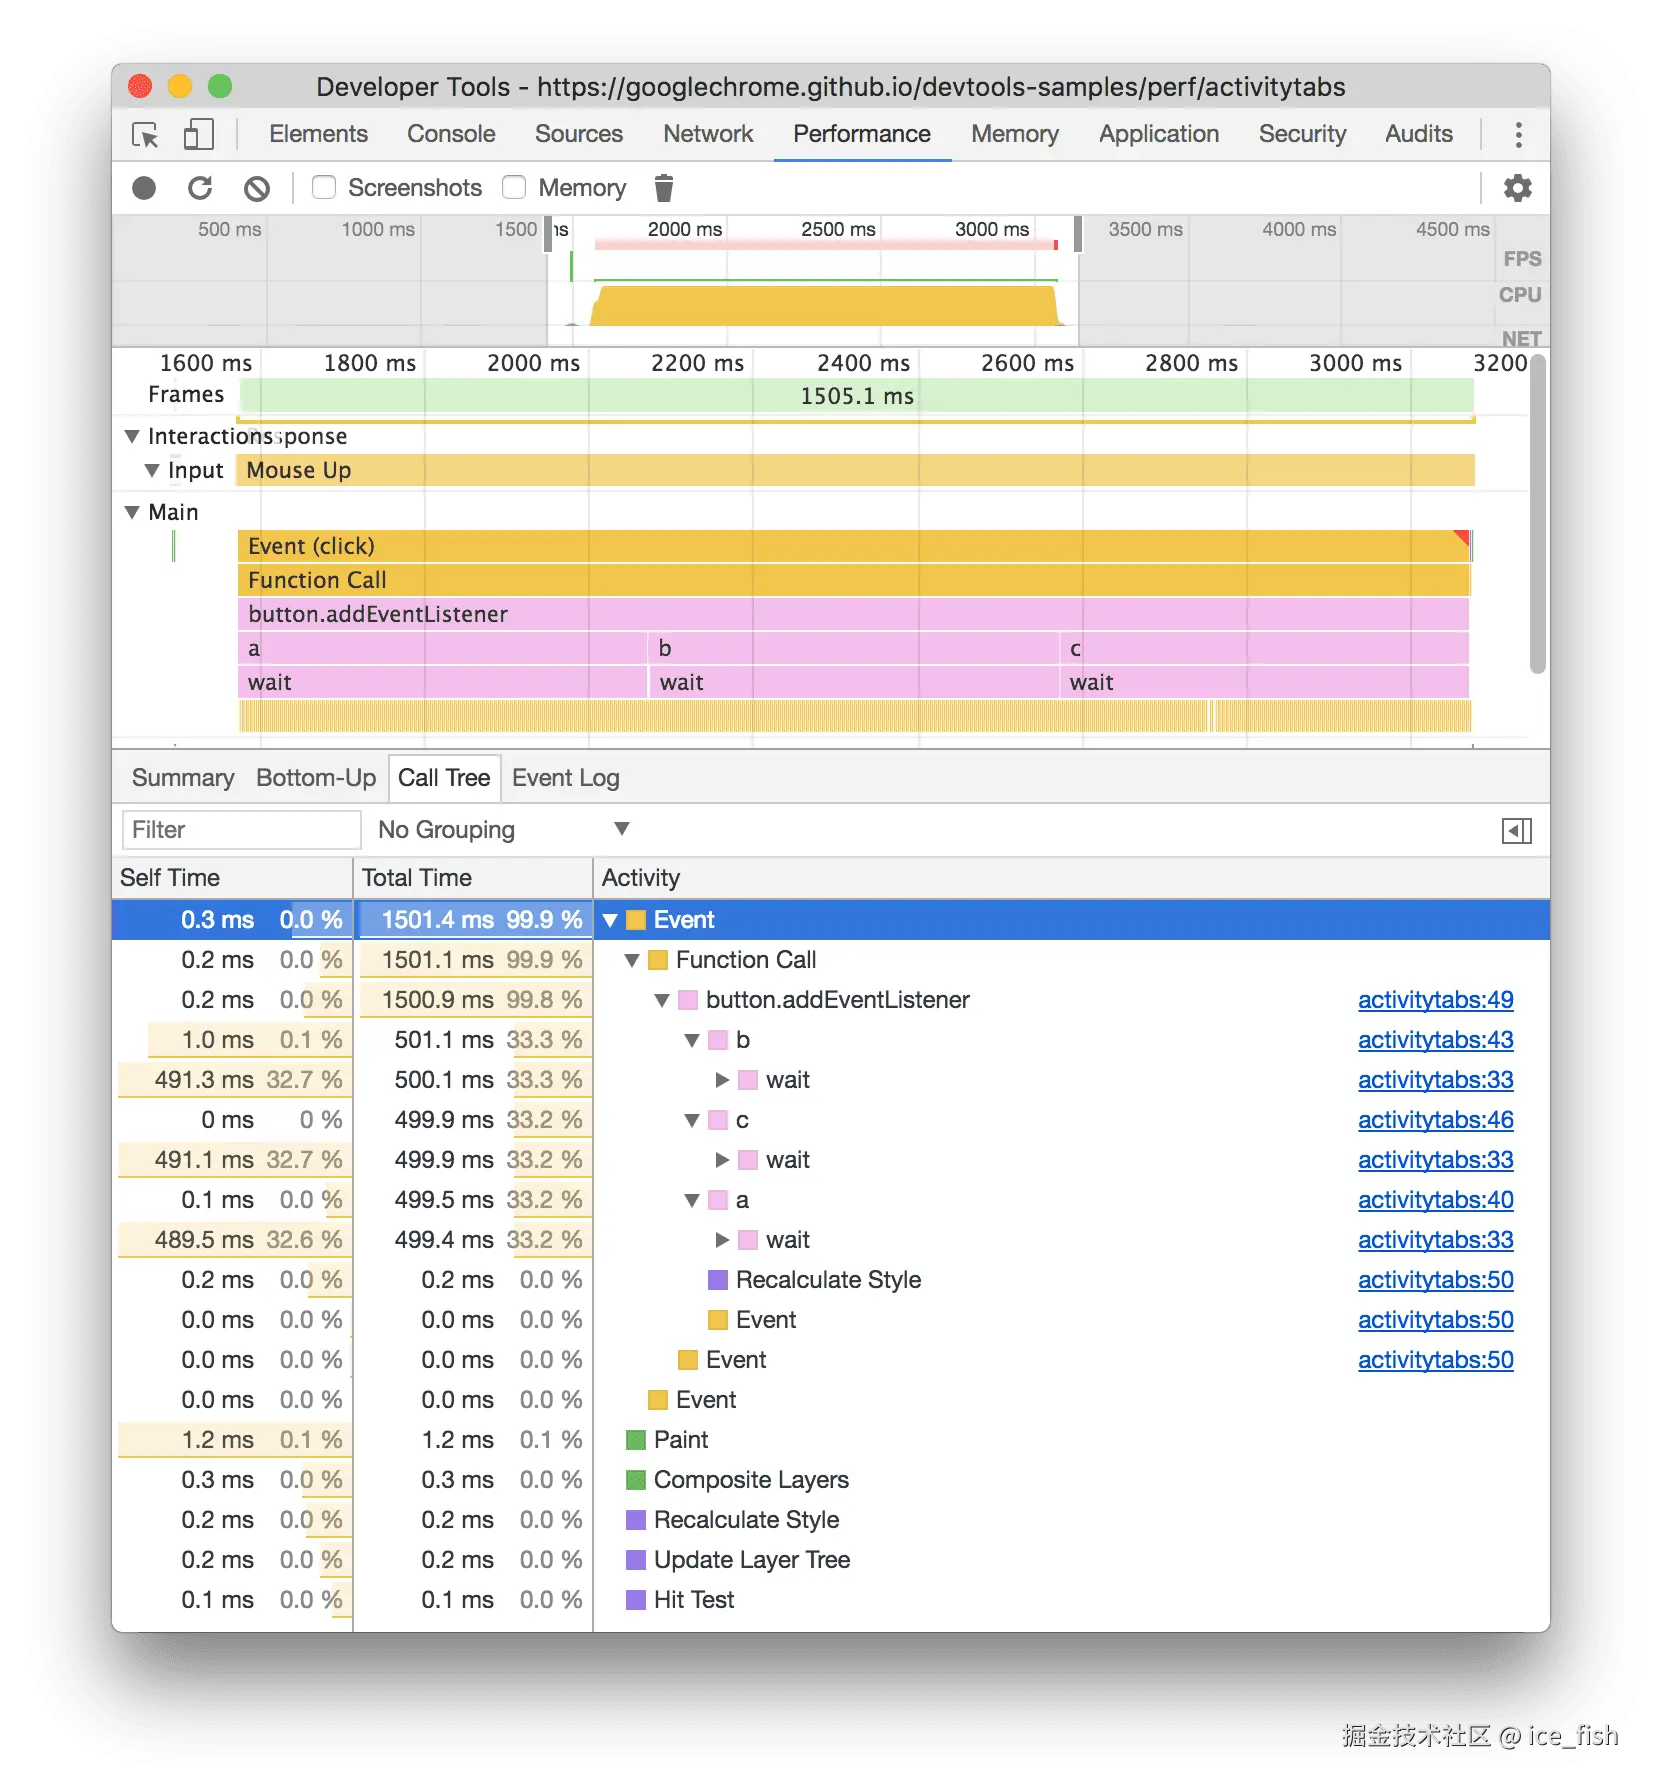Screen dimensions: 1662x1792
Task: Open activitytabs:50 link for Recalculate Style
Action: click(x=1435, y=1280)
